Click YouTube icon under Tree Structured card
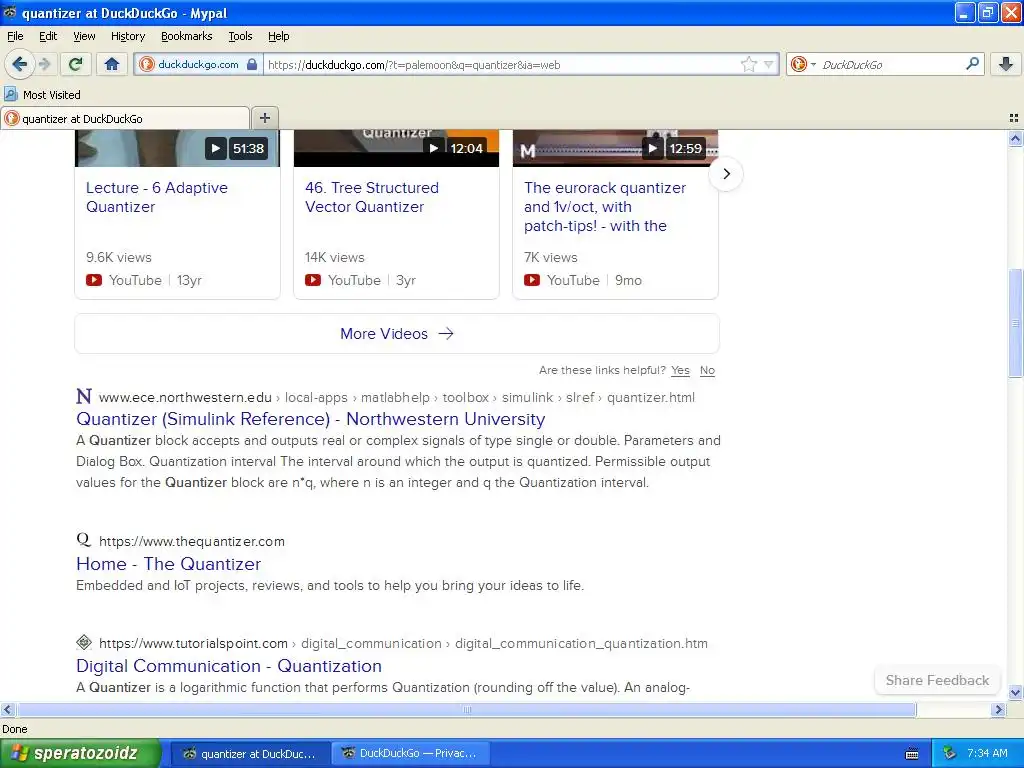 point(313,280)
